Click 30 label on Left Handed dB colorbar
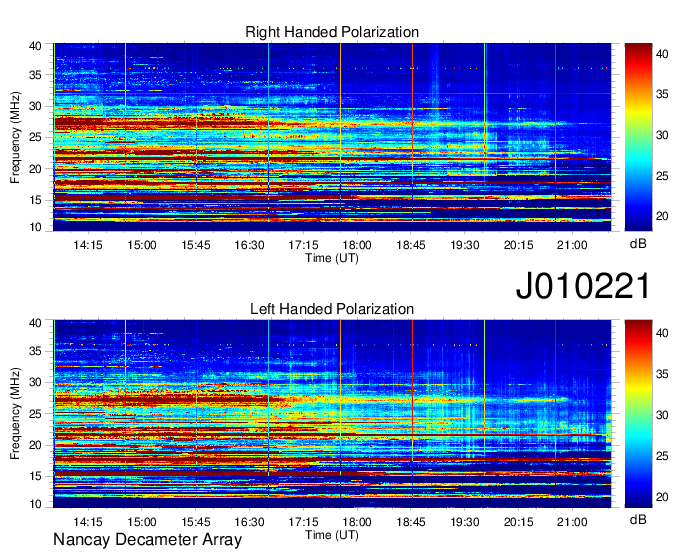 point(662,415)
